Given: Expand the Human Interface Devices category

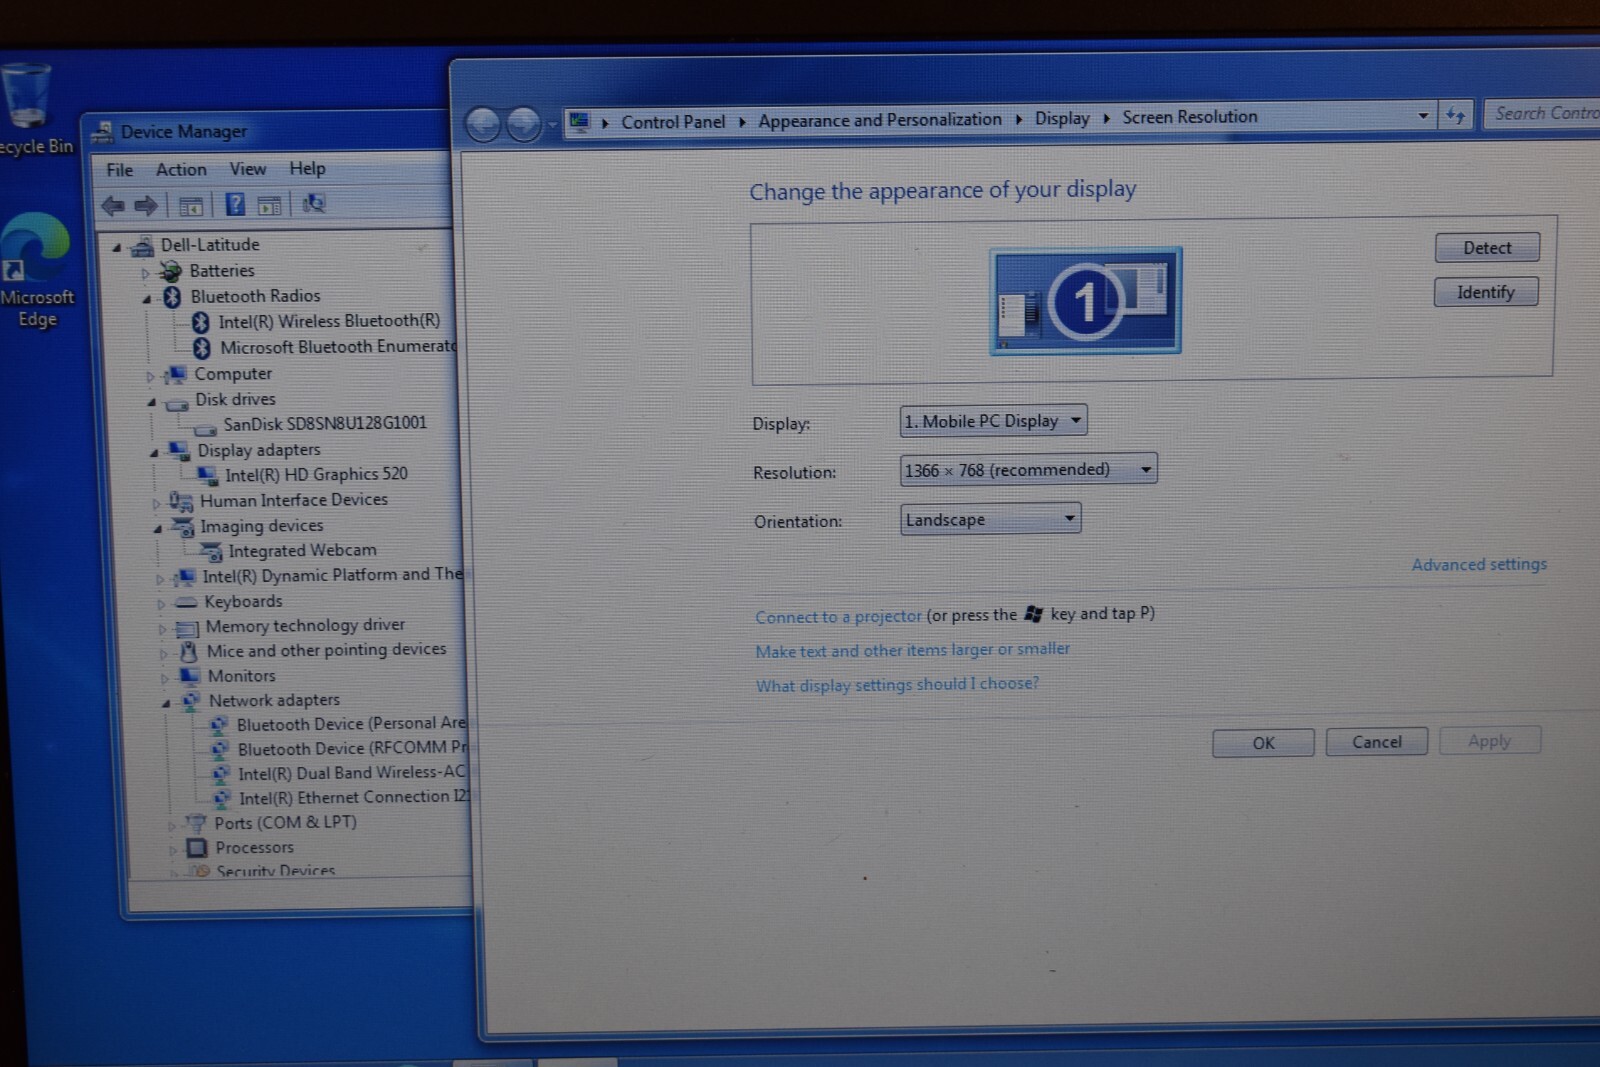Looking at the screenshot, I should pos(156,503).
